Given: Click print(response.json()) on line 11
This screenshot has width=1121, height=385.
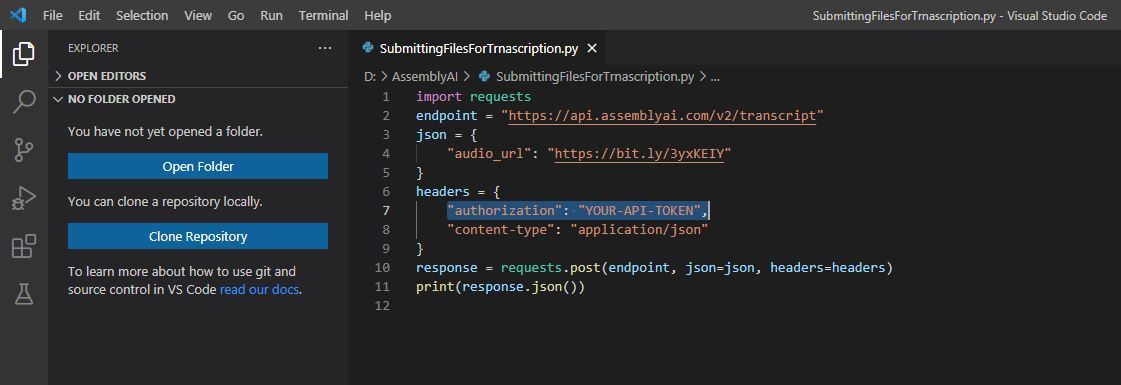Looking at the screenshot, I should [x=500, y=287].
